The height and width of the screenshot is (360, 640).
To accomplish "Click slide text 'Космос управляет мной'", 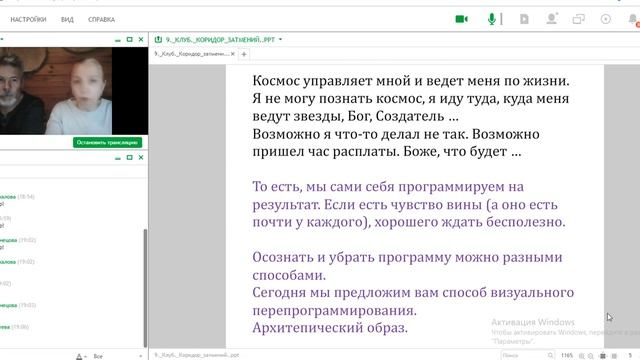I will (331, 80).
